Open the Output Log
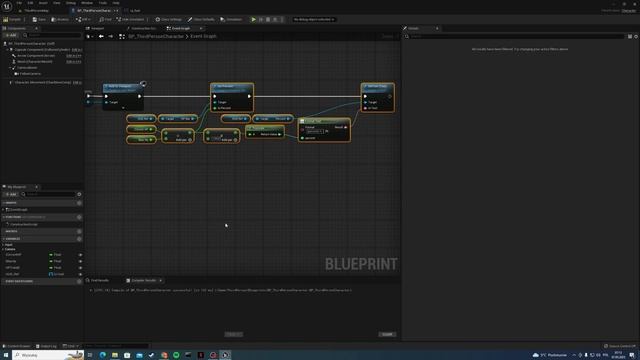Image resolution: width=640 pixels, height=360 pixels. click(x=46, y=346)
